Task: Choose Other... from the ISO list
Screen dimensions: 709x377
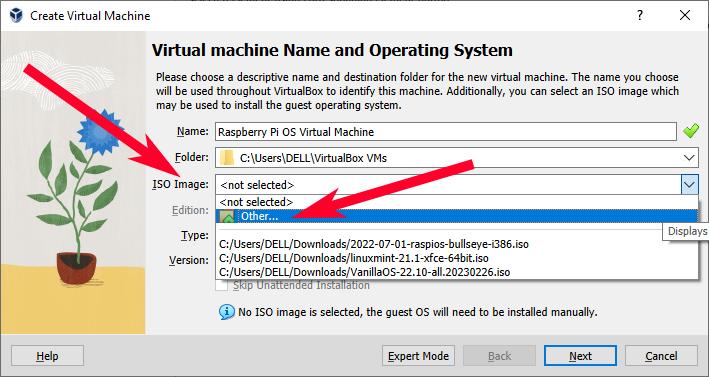Action: pyautogui.click(x=457, y=216)
